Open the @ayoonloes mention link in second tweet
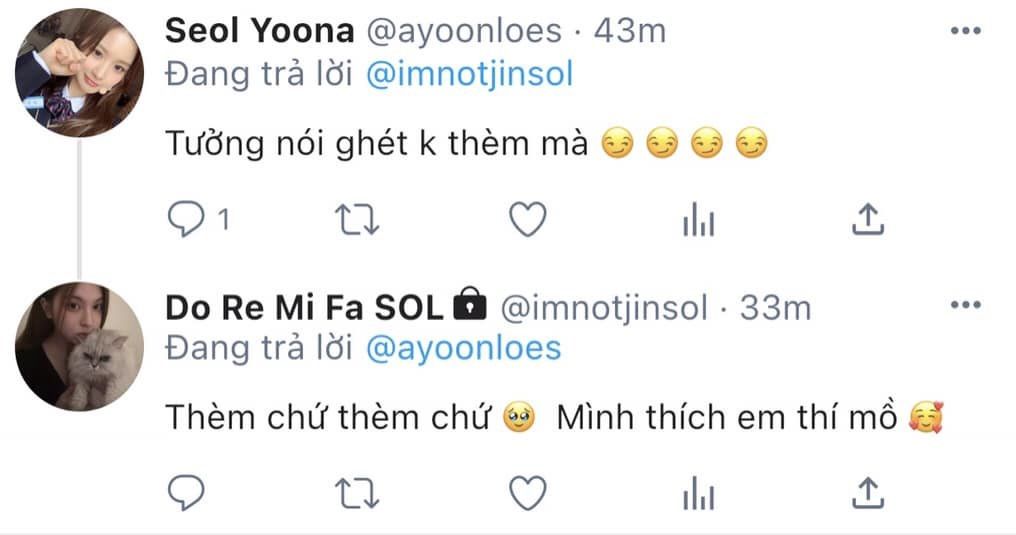The image size is (1016, 535). click(x=463, y=347)
